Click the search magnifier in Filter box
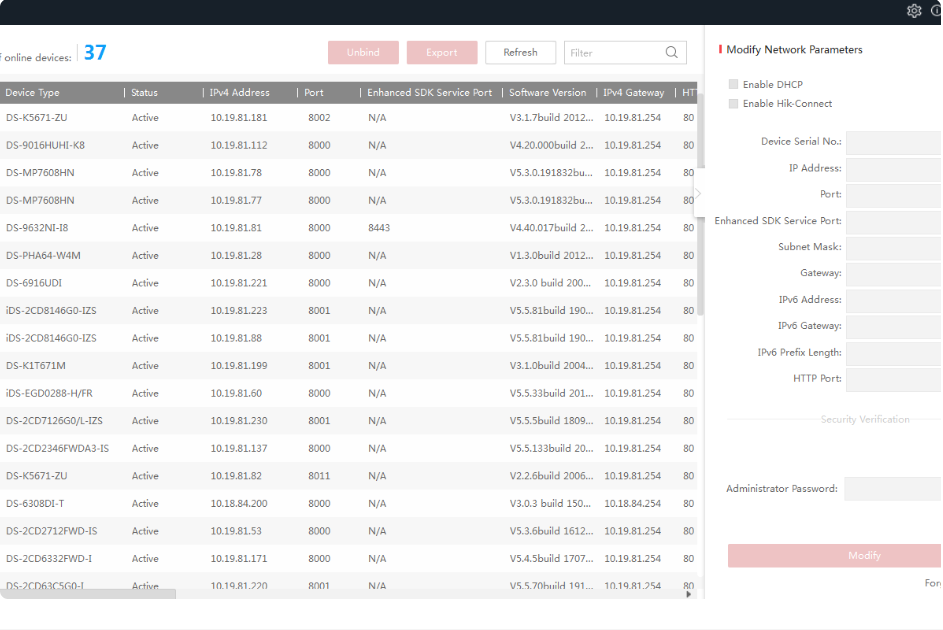Viewport: 943px width, 630px height. (672, 53)
